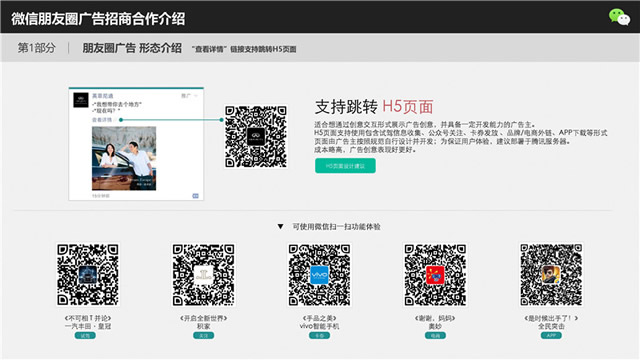The height and width of the screenshot is (360, 640).
Task: Click the 可使用微信扫一扫功能体验 text
Action: 336,227
